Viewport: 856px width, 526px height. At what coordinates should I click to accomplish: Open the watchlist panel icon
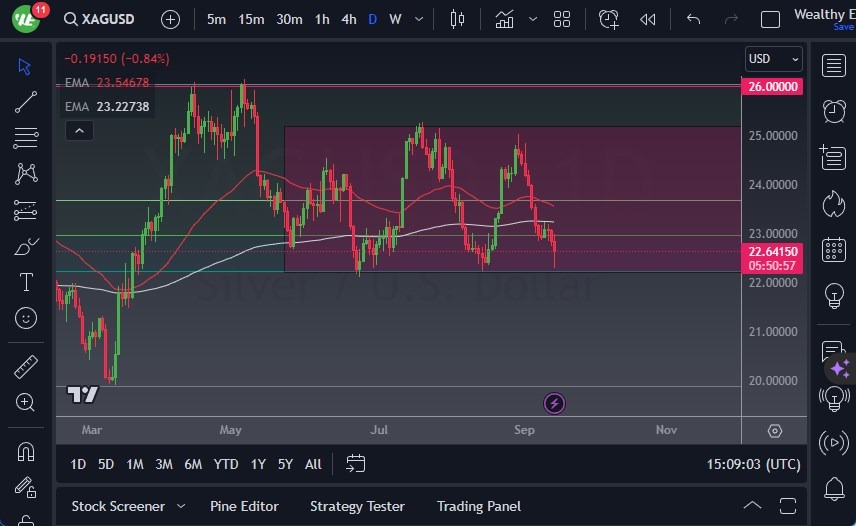pyautogui.click(x=834, y=66)
